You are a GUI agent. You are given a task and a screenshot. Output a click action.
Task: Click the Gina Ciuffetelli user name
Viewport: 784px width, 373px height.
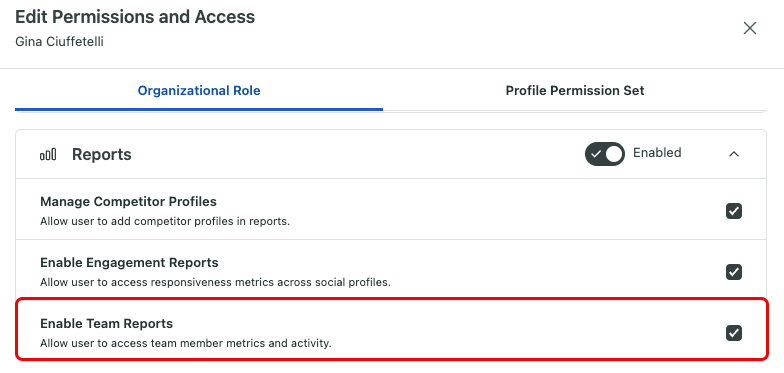[60, 42]
